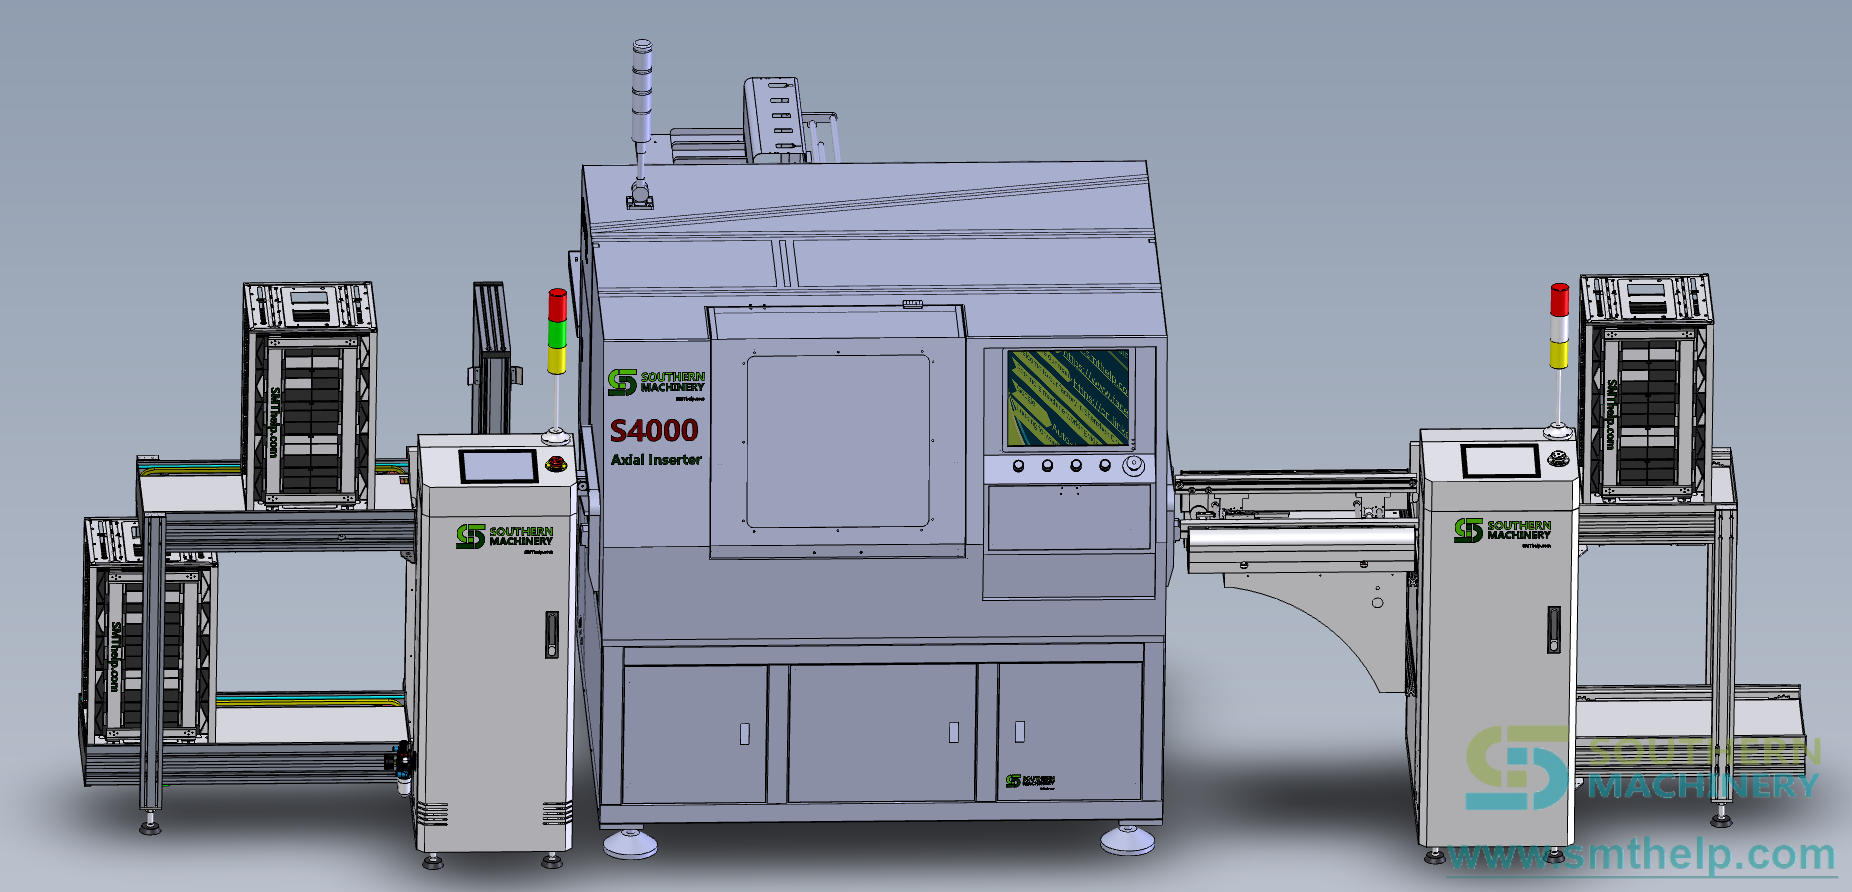Click leftmost round button below the monitor
Screen dimensions: 1852x892
tap(1018, 466)
